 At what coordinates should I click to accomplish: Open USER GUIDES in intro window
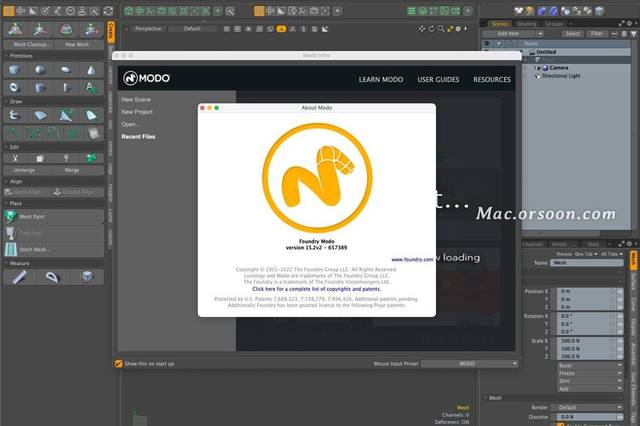pos(438,80)
